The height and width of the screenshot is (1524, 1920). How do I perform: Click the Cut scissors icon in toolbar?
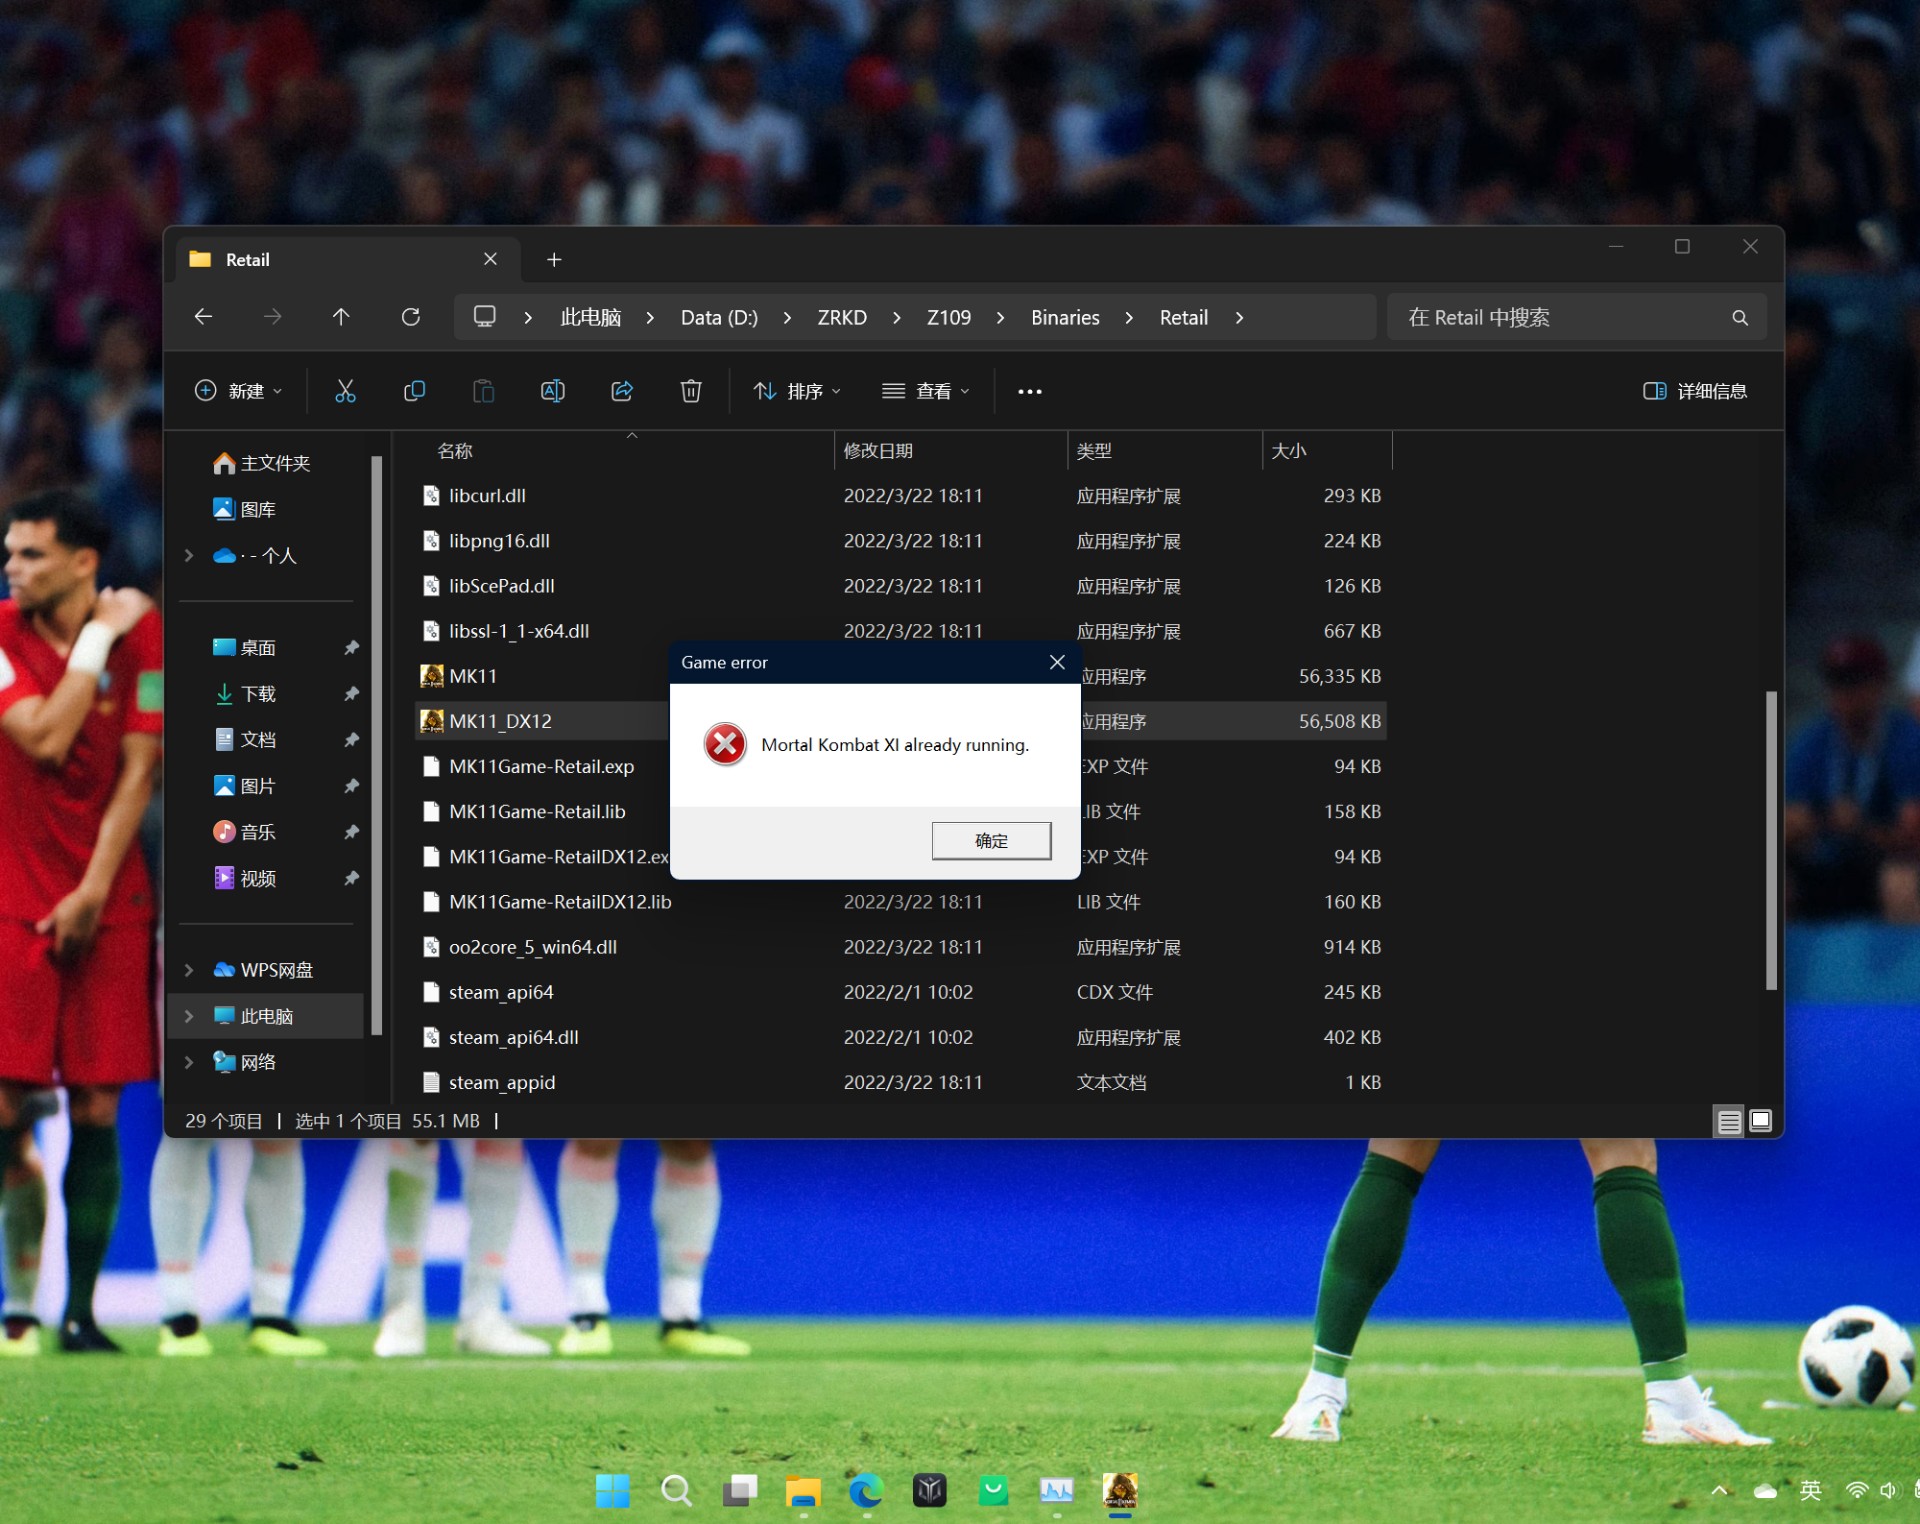tap(345, 391)
